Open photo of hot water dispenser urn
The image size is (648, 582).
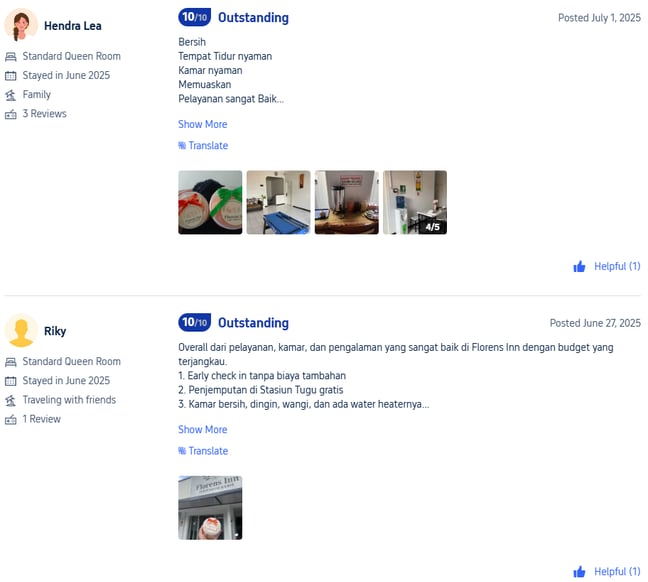(x=347, y=203)
